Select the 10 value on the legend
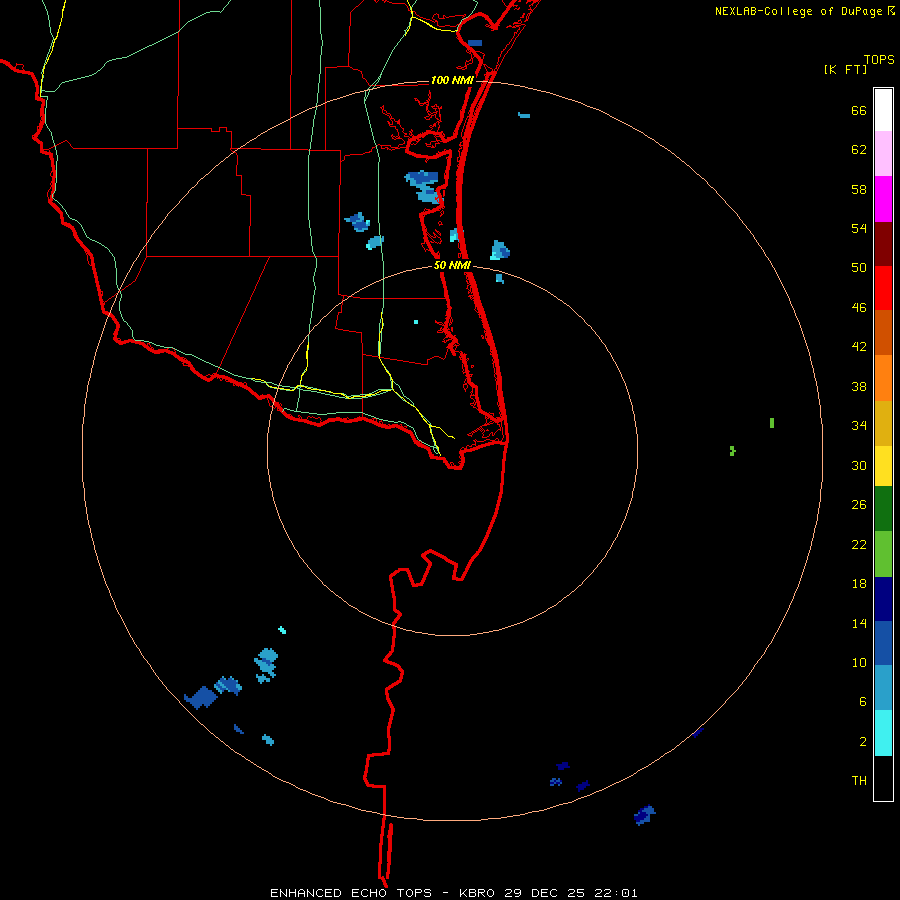This screenshot has height=900, width=900. 859,663
